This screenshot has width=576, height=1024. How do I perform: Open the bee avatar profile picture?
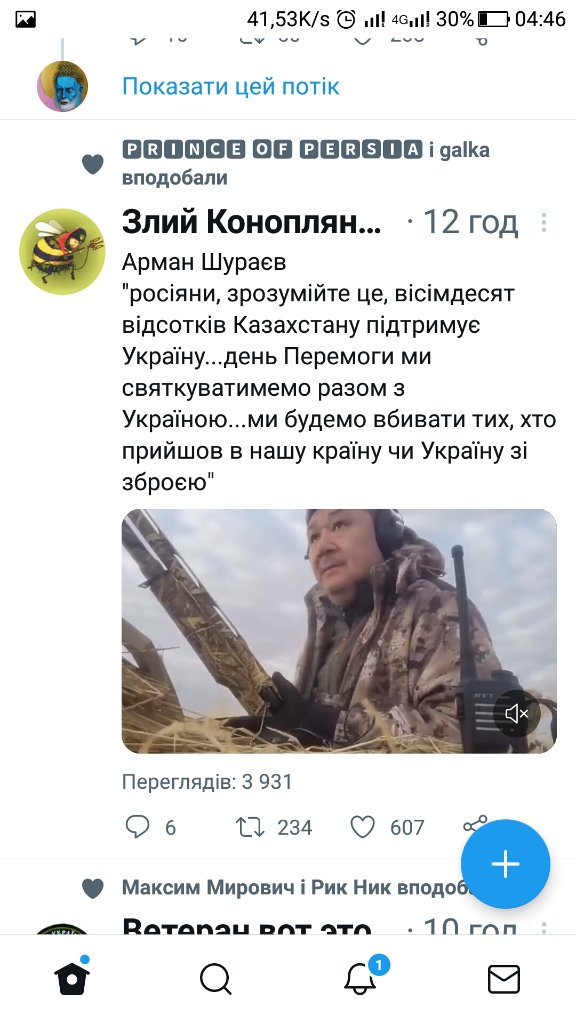(62, 251)
